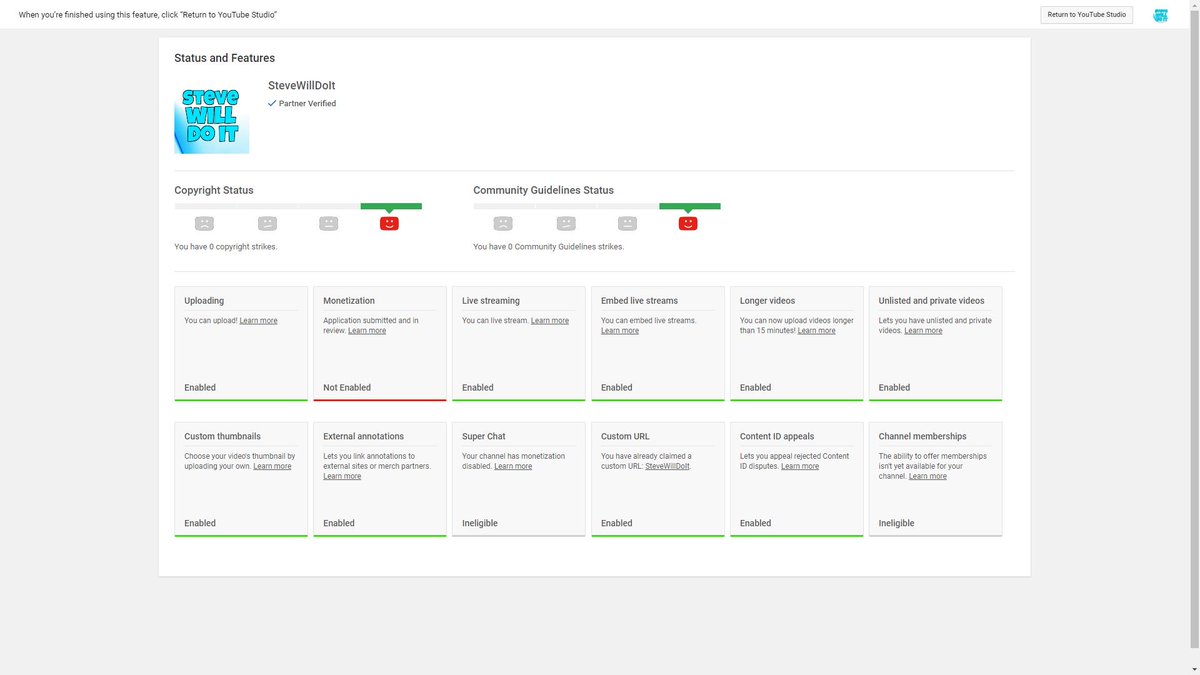Open Learn more in the Channel memberships card

(928, 477)
